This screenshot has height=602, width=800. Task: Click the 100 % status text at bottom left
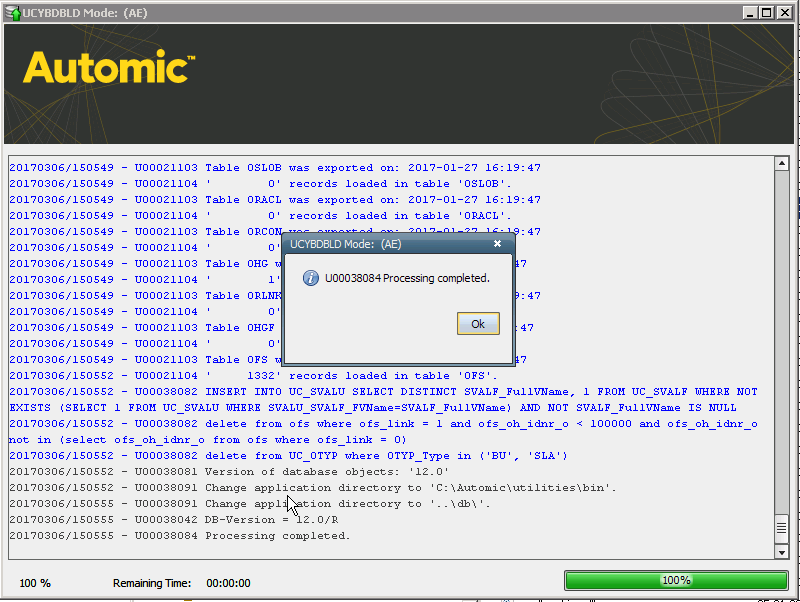35,583
